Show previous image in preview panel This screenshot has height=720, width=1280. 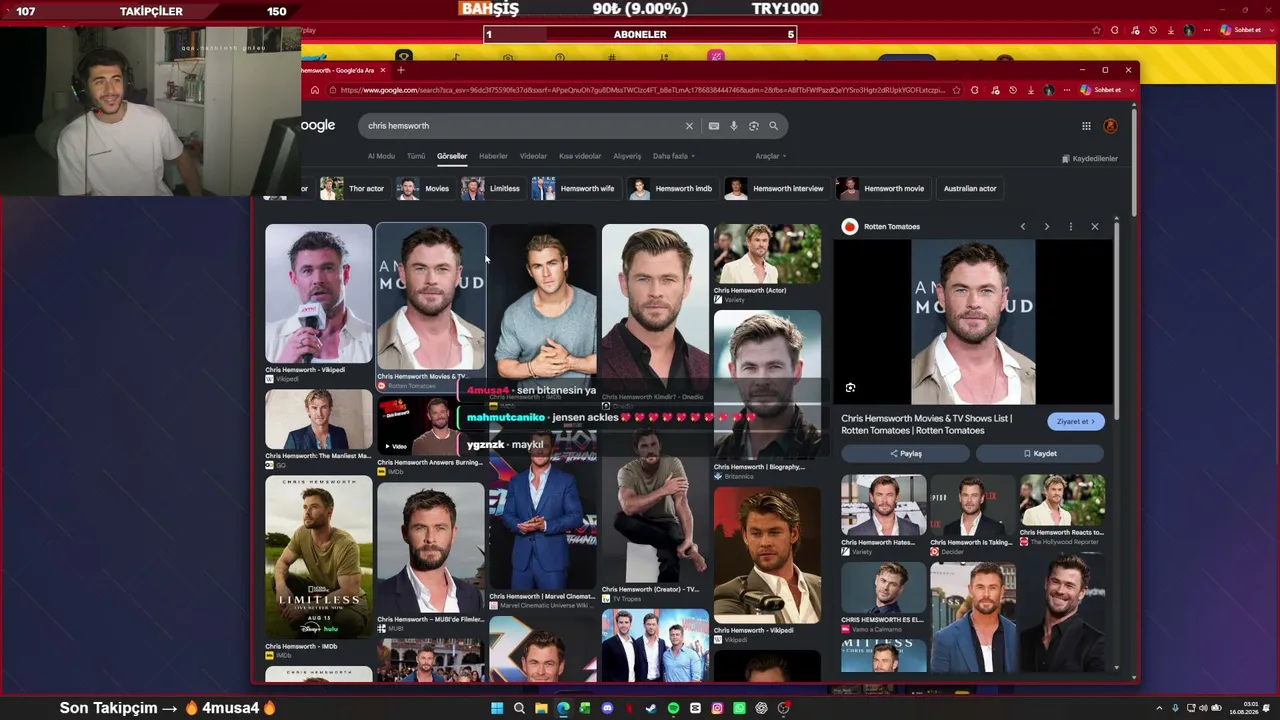(1023, 227)
